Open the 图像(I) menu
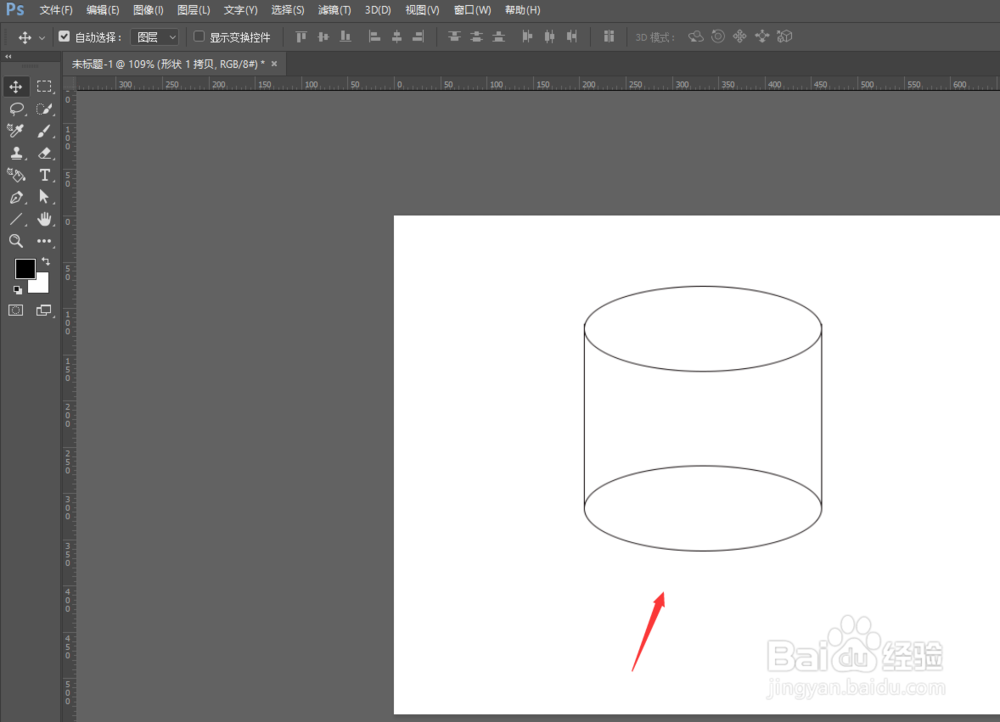 [149, 10]
